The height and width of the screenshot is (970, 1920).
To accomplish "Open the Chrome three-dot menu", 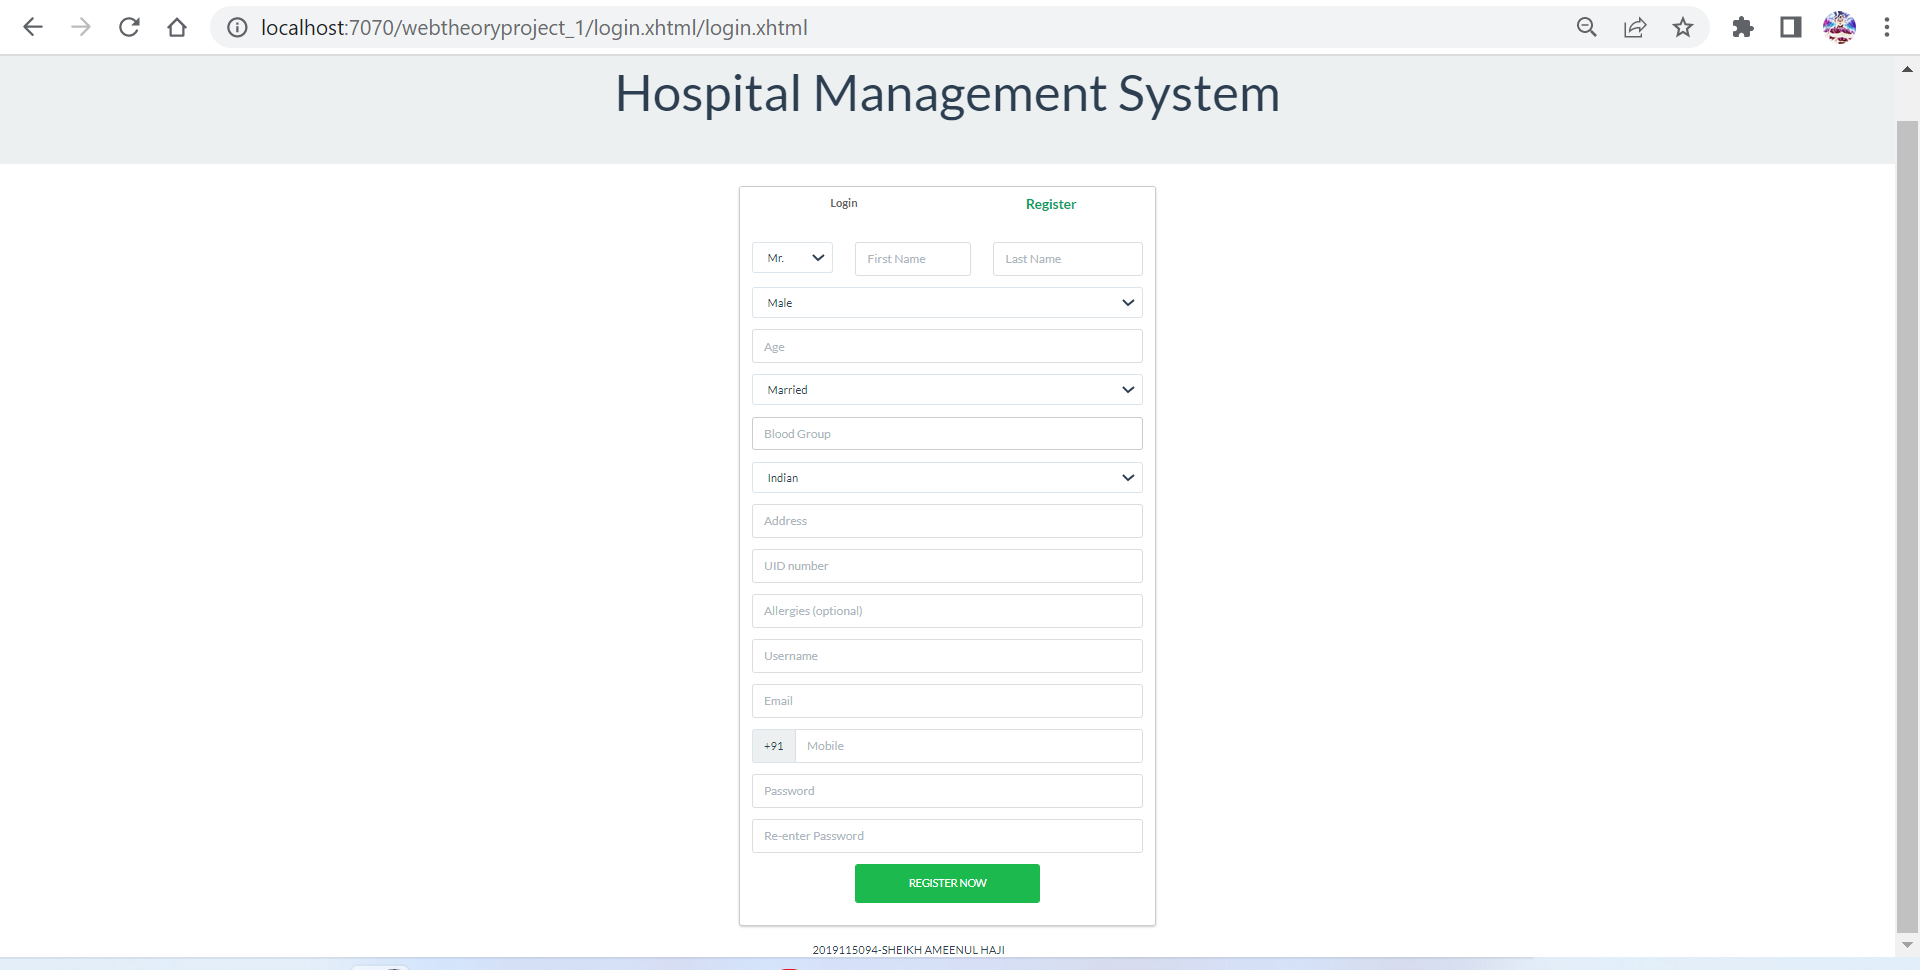I will (1888, 27).
